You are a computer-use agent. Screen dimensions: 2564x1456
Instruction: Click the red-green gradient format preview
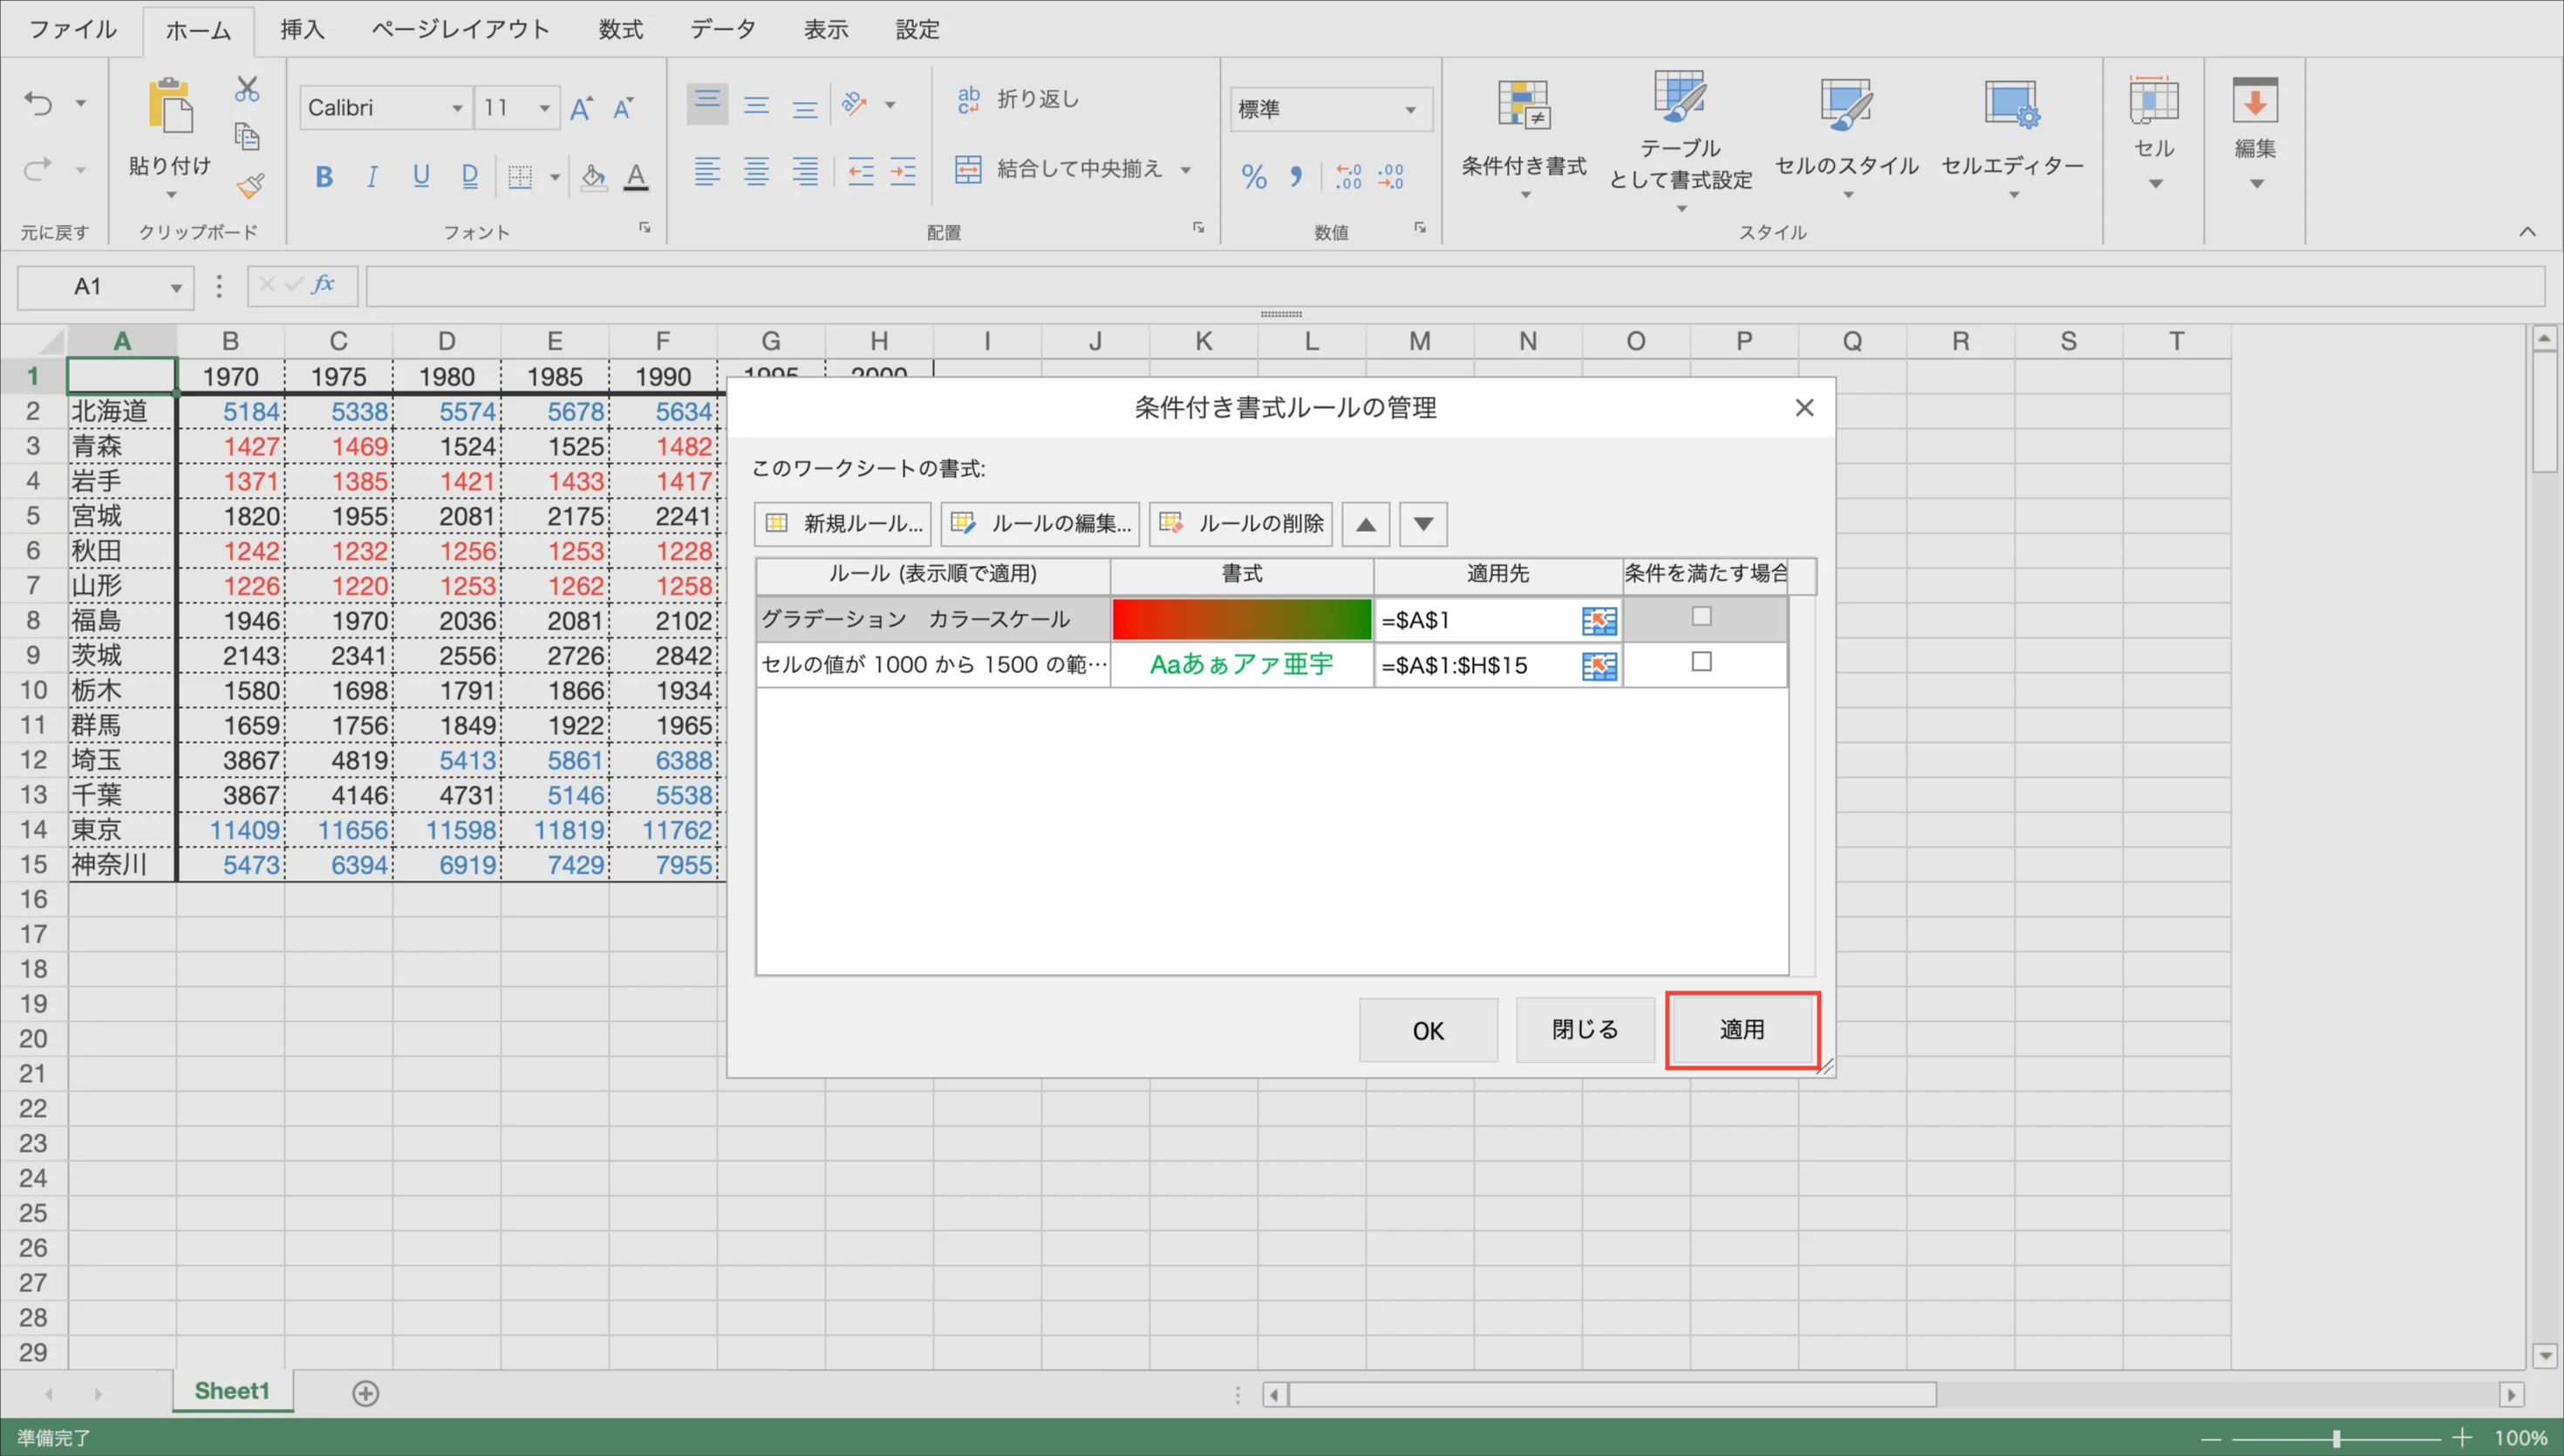pos(1241,620)
